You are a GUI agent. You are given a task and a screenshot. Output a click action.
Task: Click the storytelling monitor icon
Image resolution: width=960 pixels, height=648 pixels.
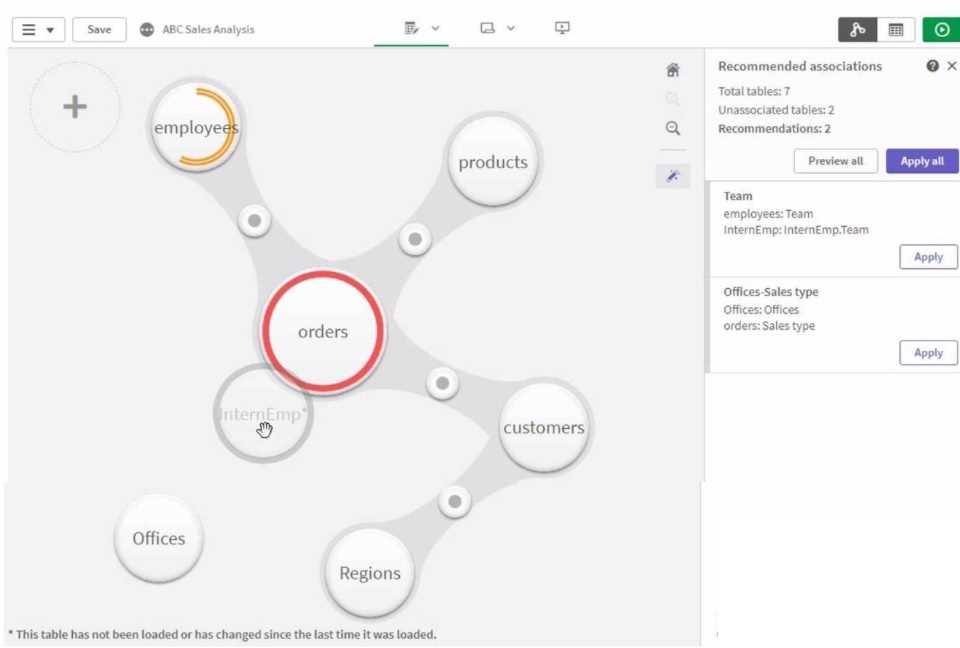(x=561, y=29)
